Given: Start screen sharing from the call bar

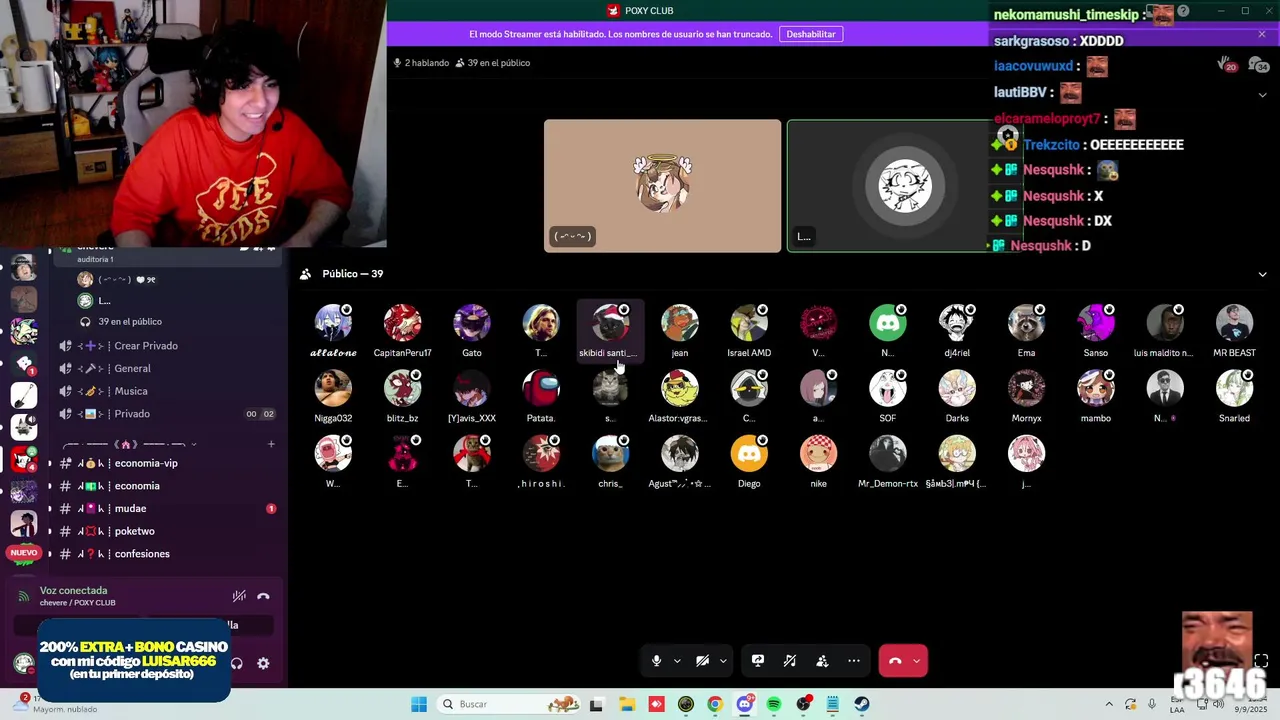Looking at the screenshot, I should click(x=758, y=661).
